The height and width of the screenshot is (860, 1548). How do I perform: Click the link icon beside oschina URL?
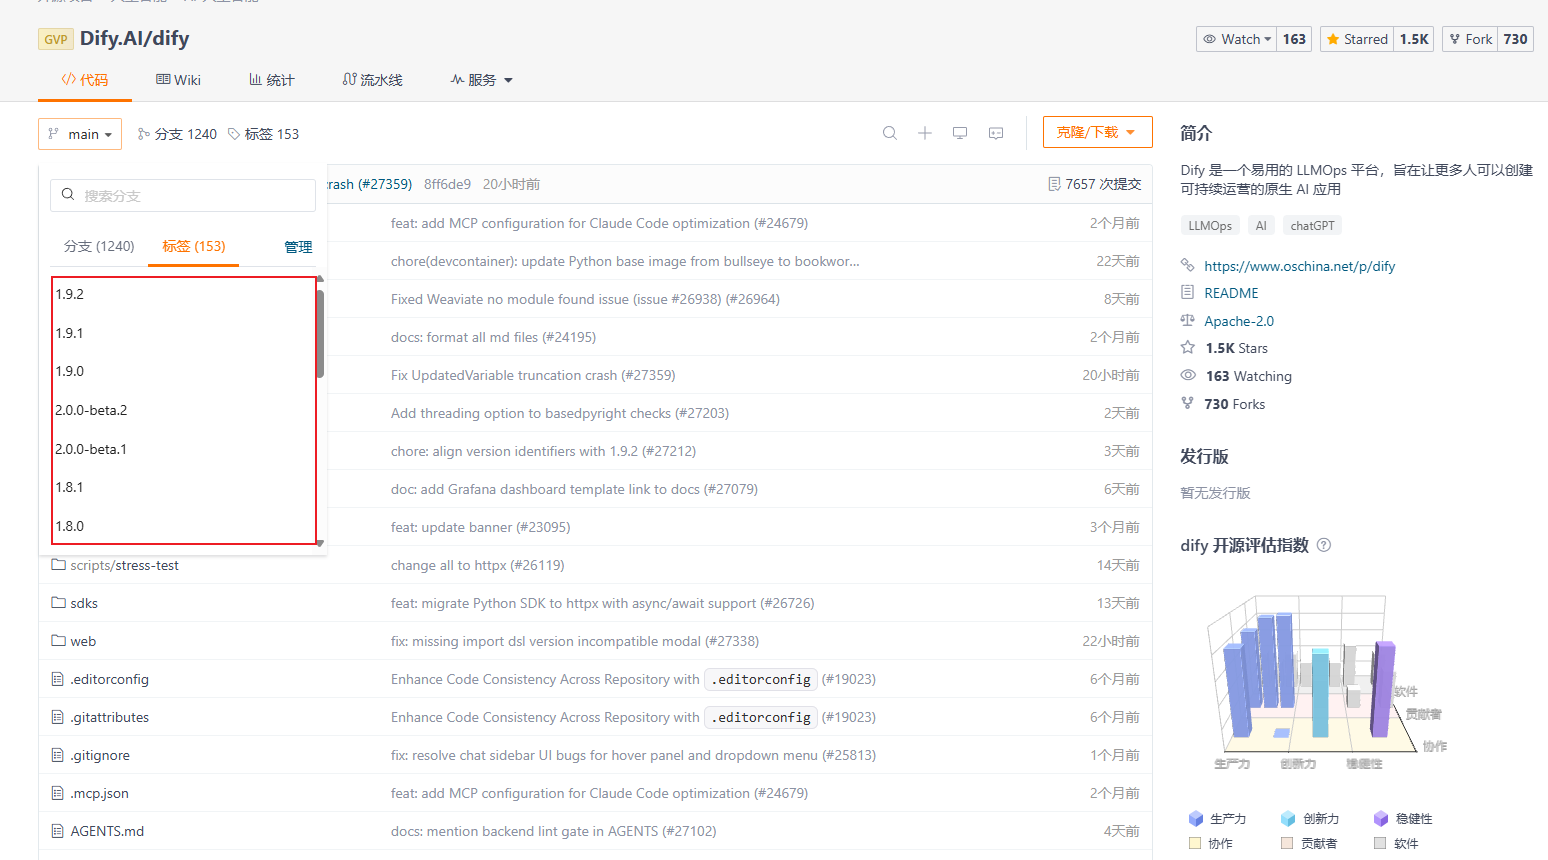(1188, 265)
